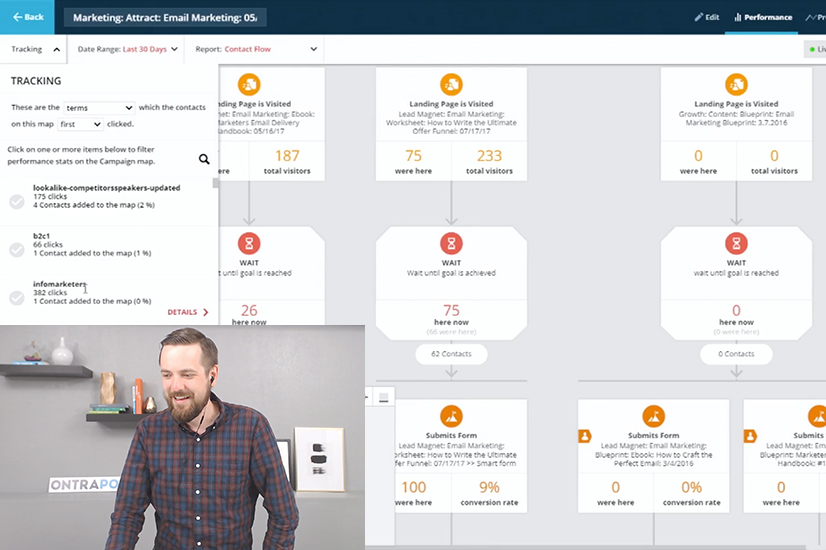This screenshot has height=550, width=826.
Task: Click '382 clicks' under infomarketers
Action: tap(50, 292)
